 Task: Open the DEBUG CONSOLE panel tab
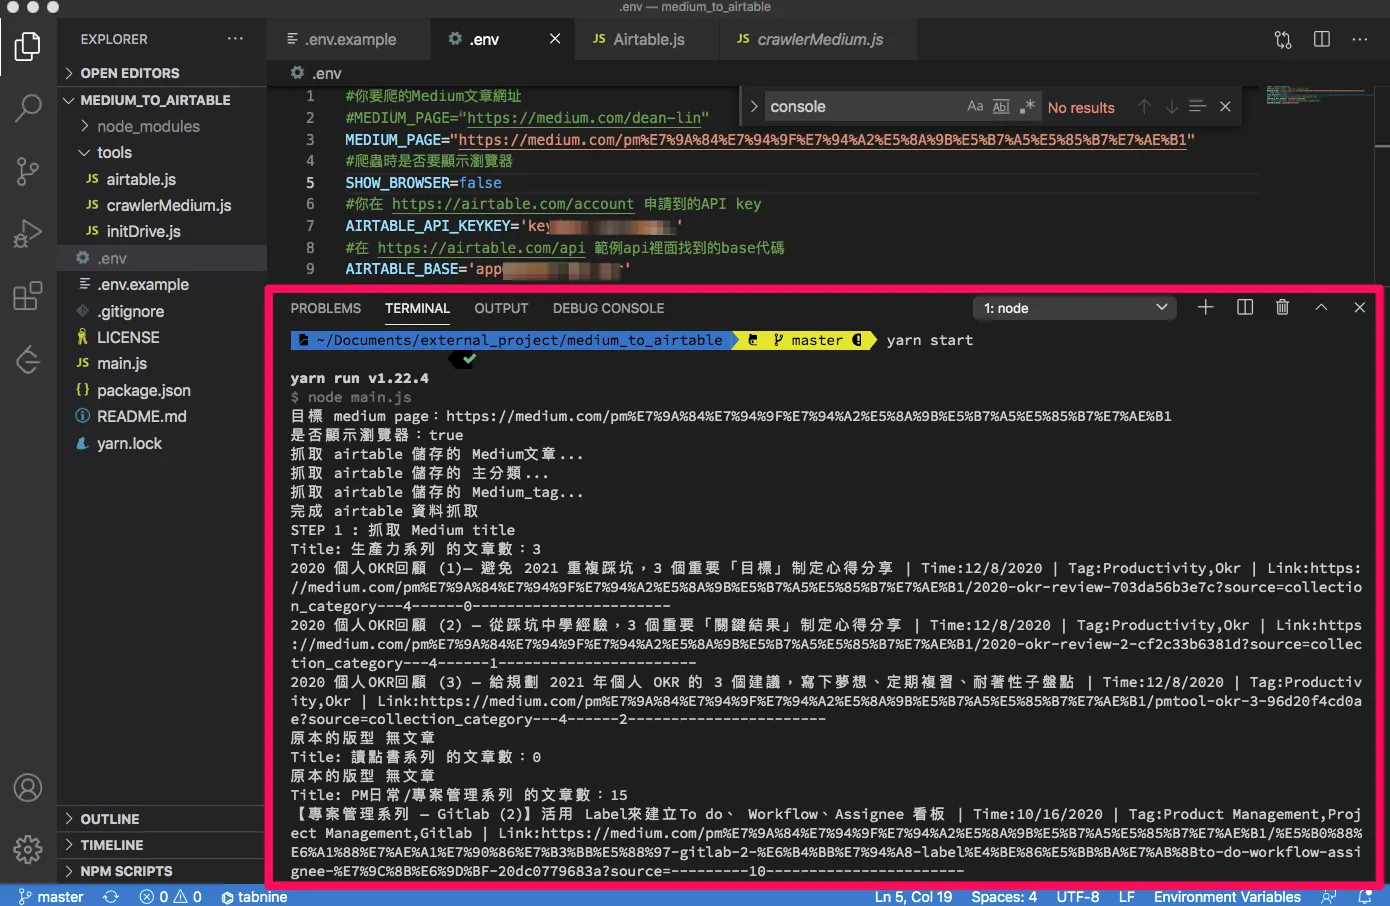(x=608, y=308)
